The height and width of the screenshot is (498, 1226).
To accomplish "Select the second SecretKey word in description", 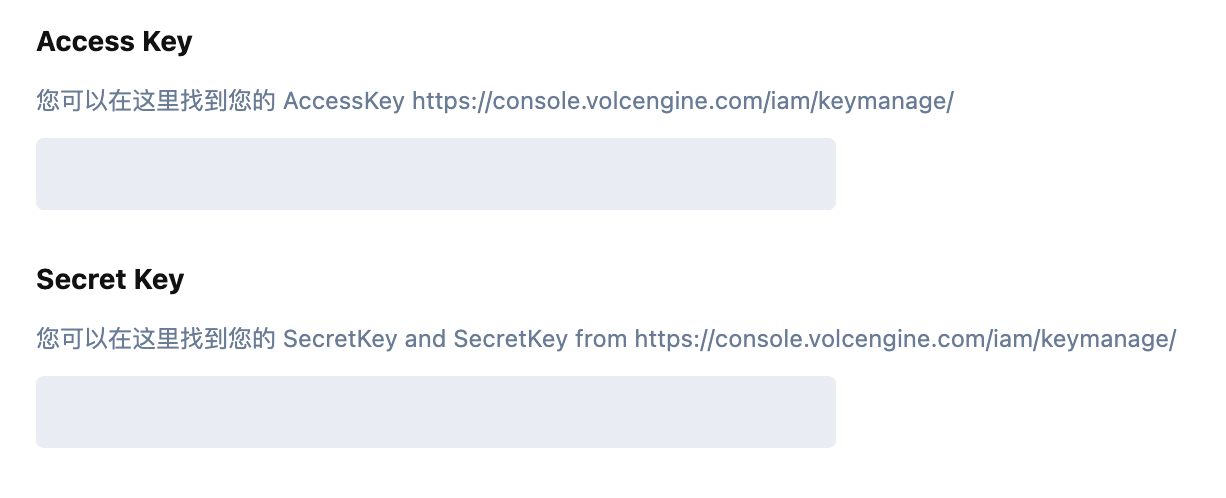I will pos(510,339).
